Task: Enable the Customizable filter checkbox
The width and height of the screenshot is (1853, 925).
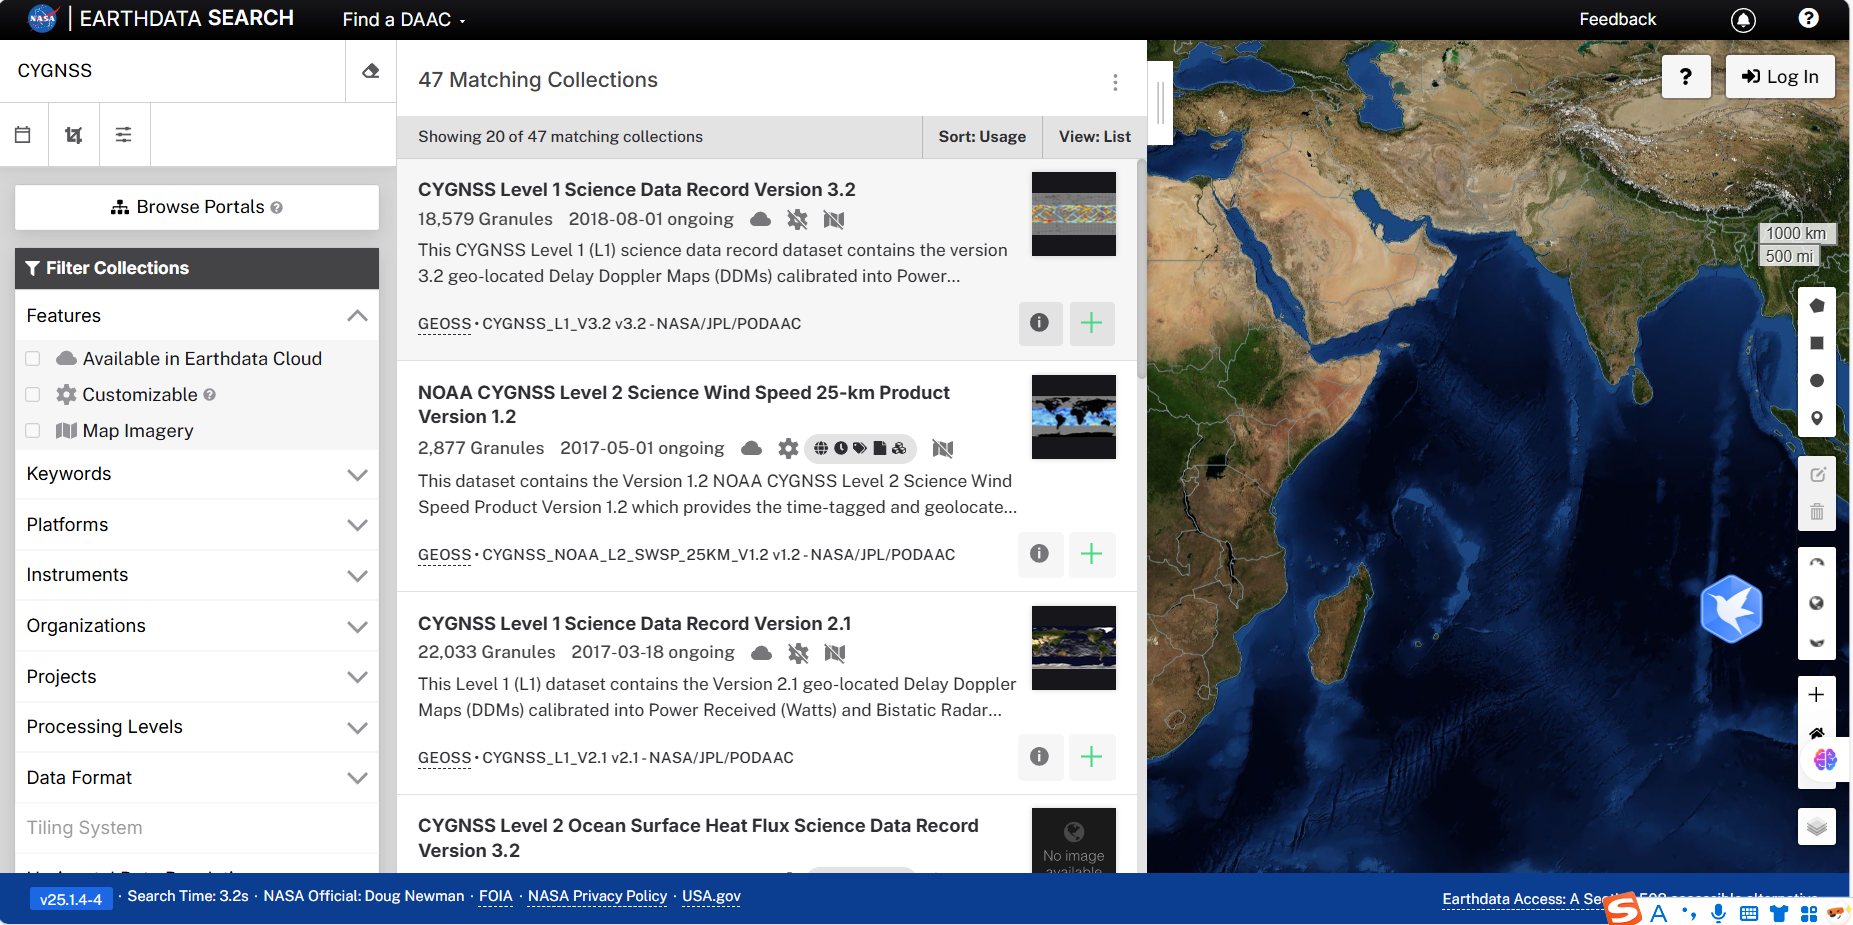Action: click(x=33, y=395)
